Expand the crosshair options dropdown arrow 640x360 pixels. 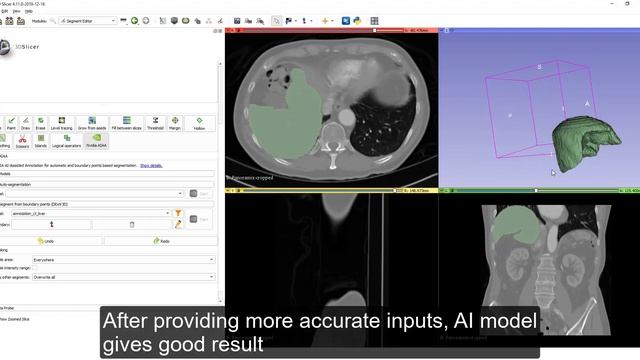pos(332,20)
